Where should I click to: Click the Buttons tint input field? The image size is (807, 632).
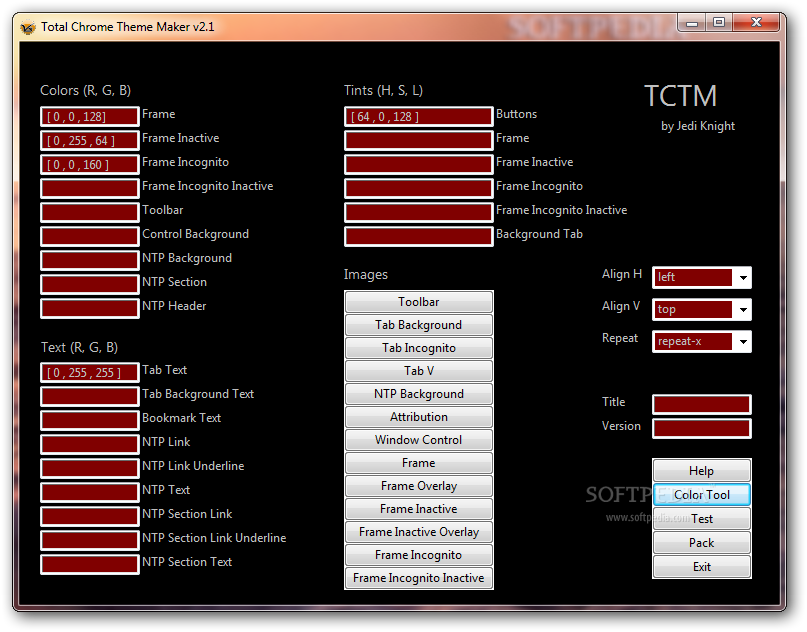click(418, 117)
